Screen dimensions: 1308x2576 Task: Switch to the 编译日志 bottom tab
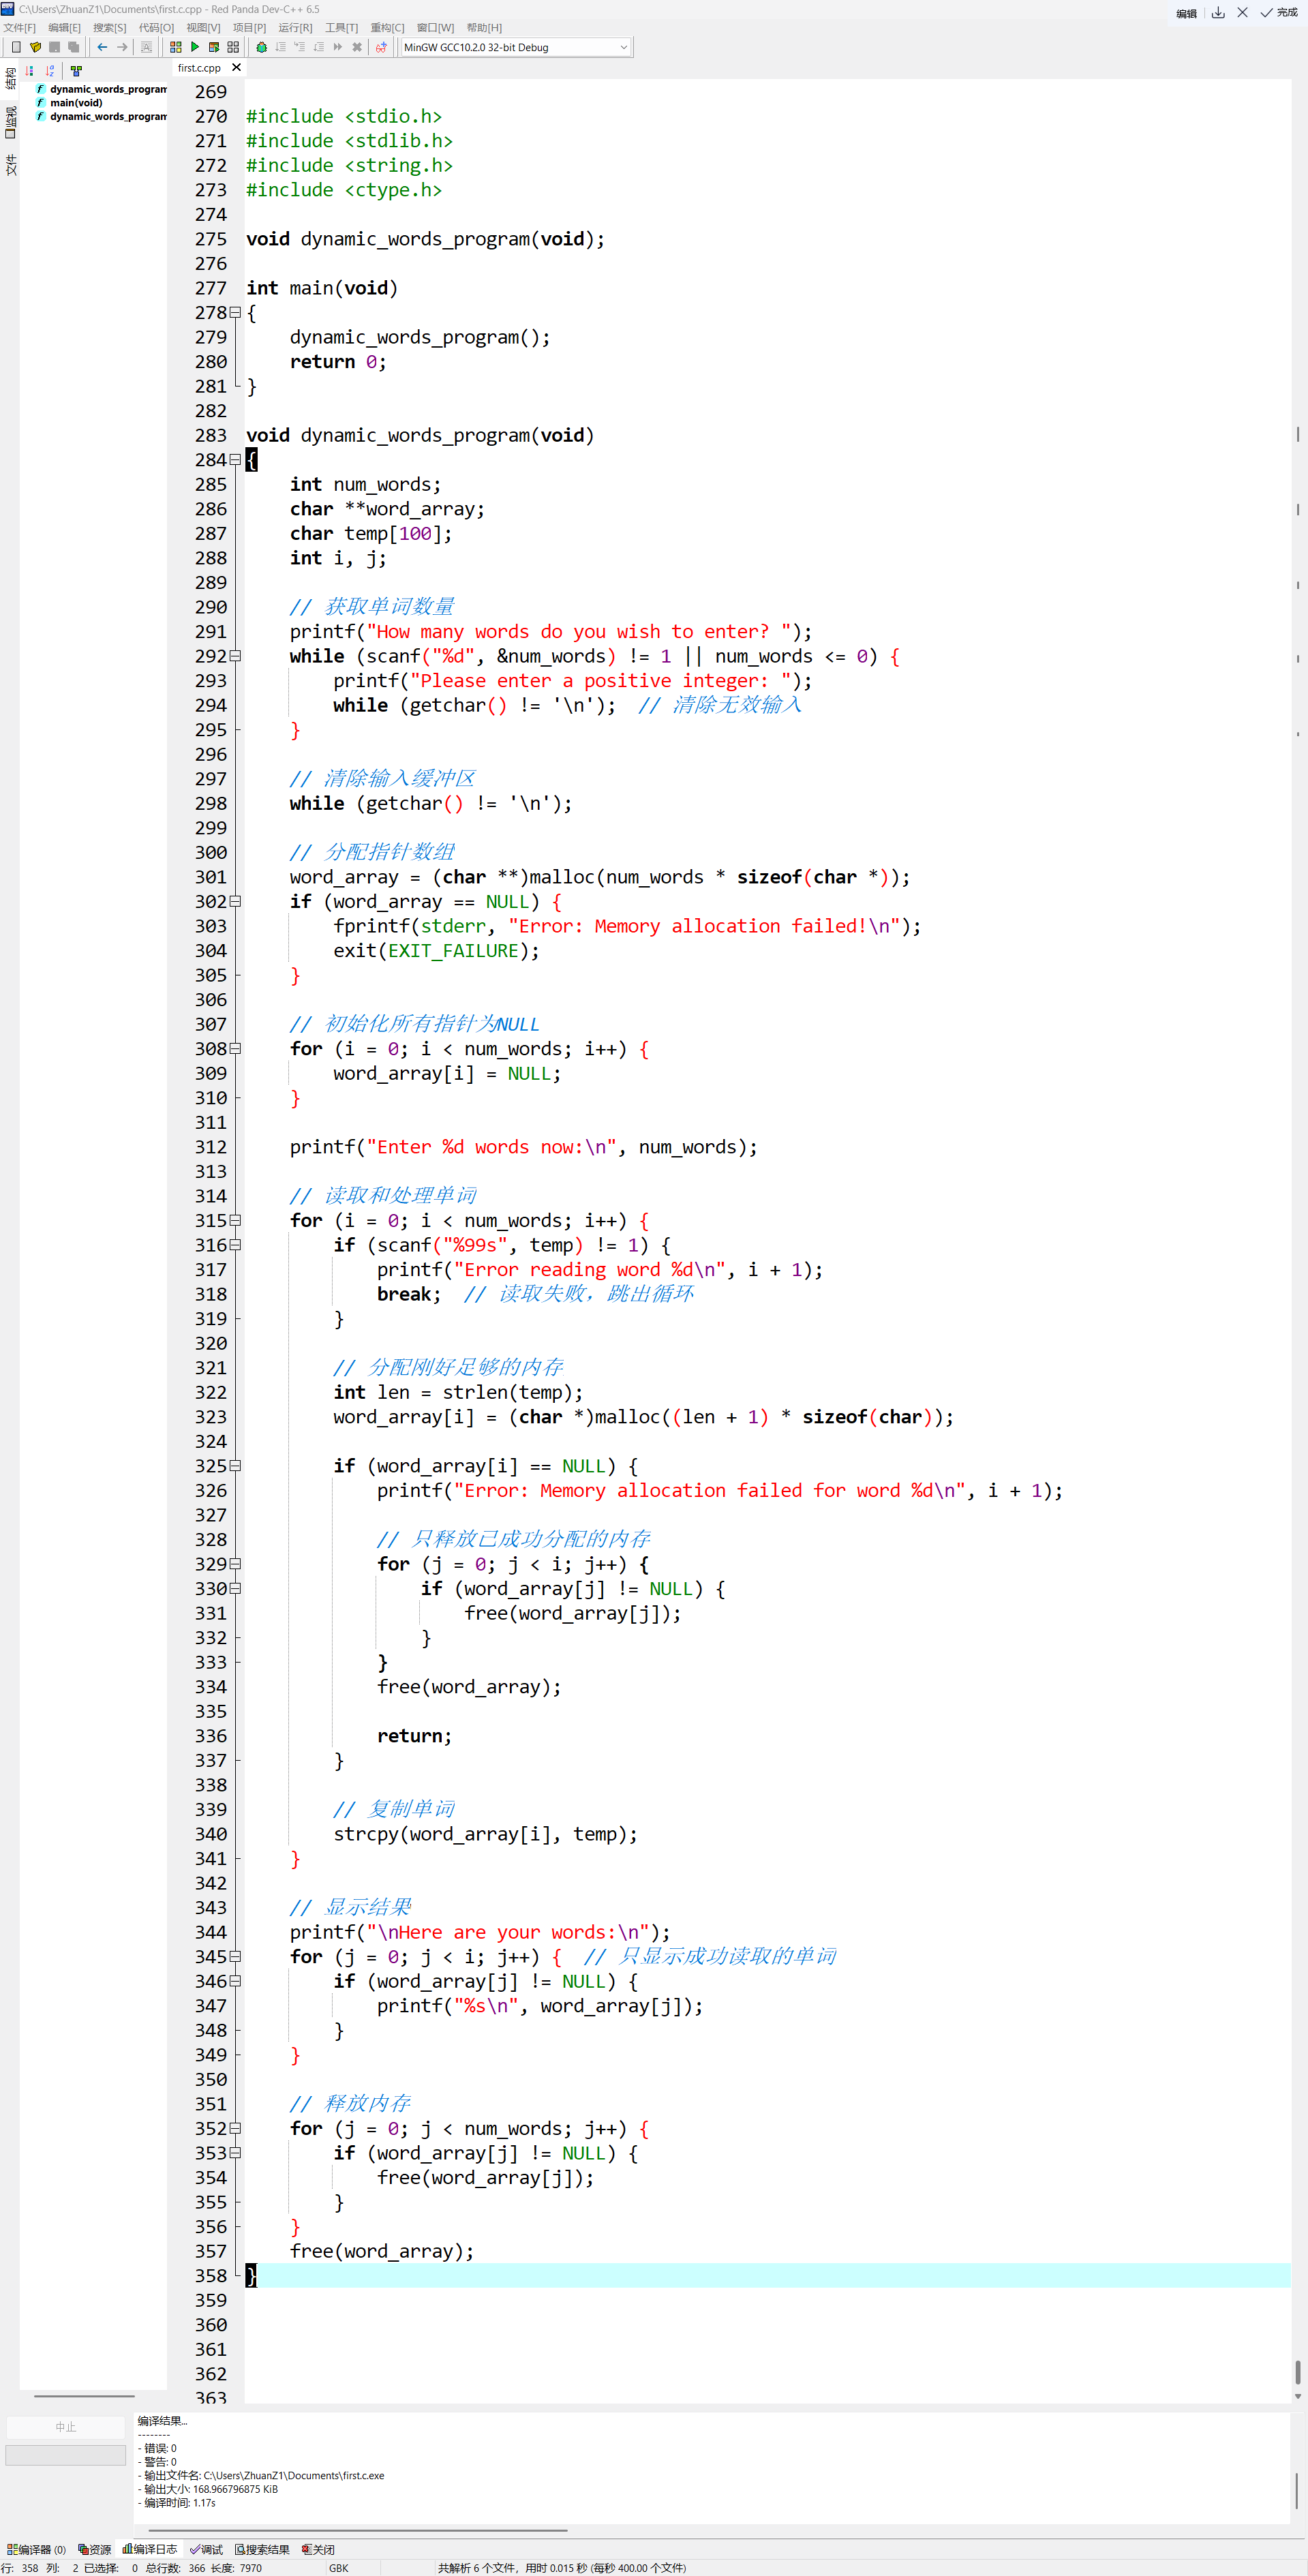(150, 2549)
